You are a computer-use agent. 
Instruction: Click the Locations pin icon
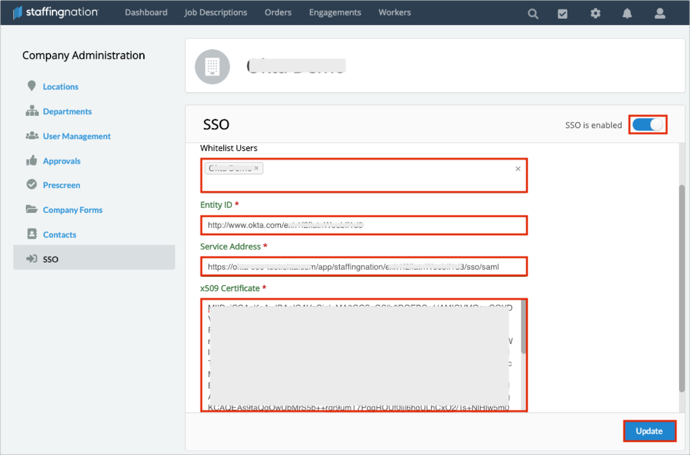click(x=31, y=86)
